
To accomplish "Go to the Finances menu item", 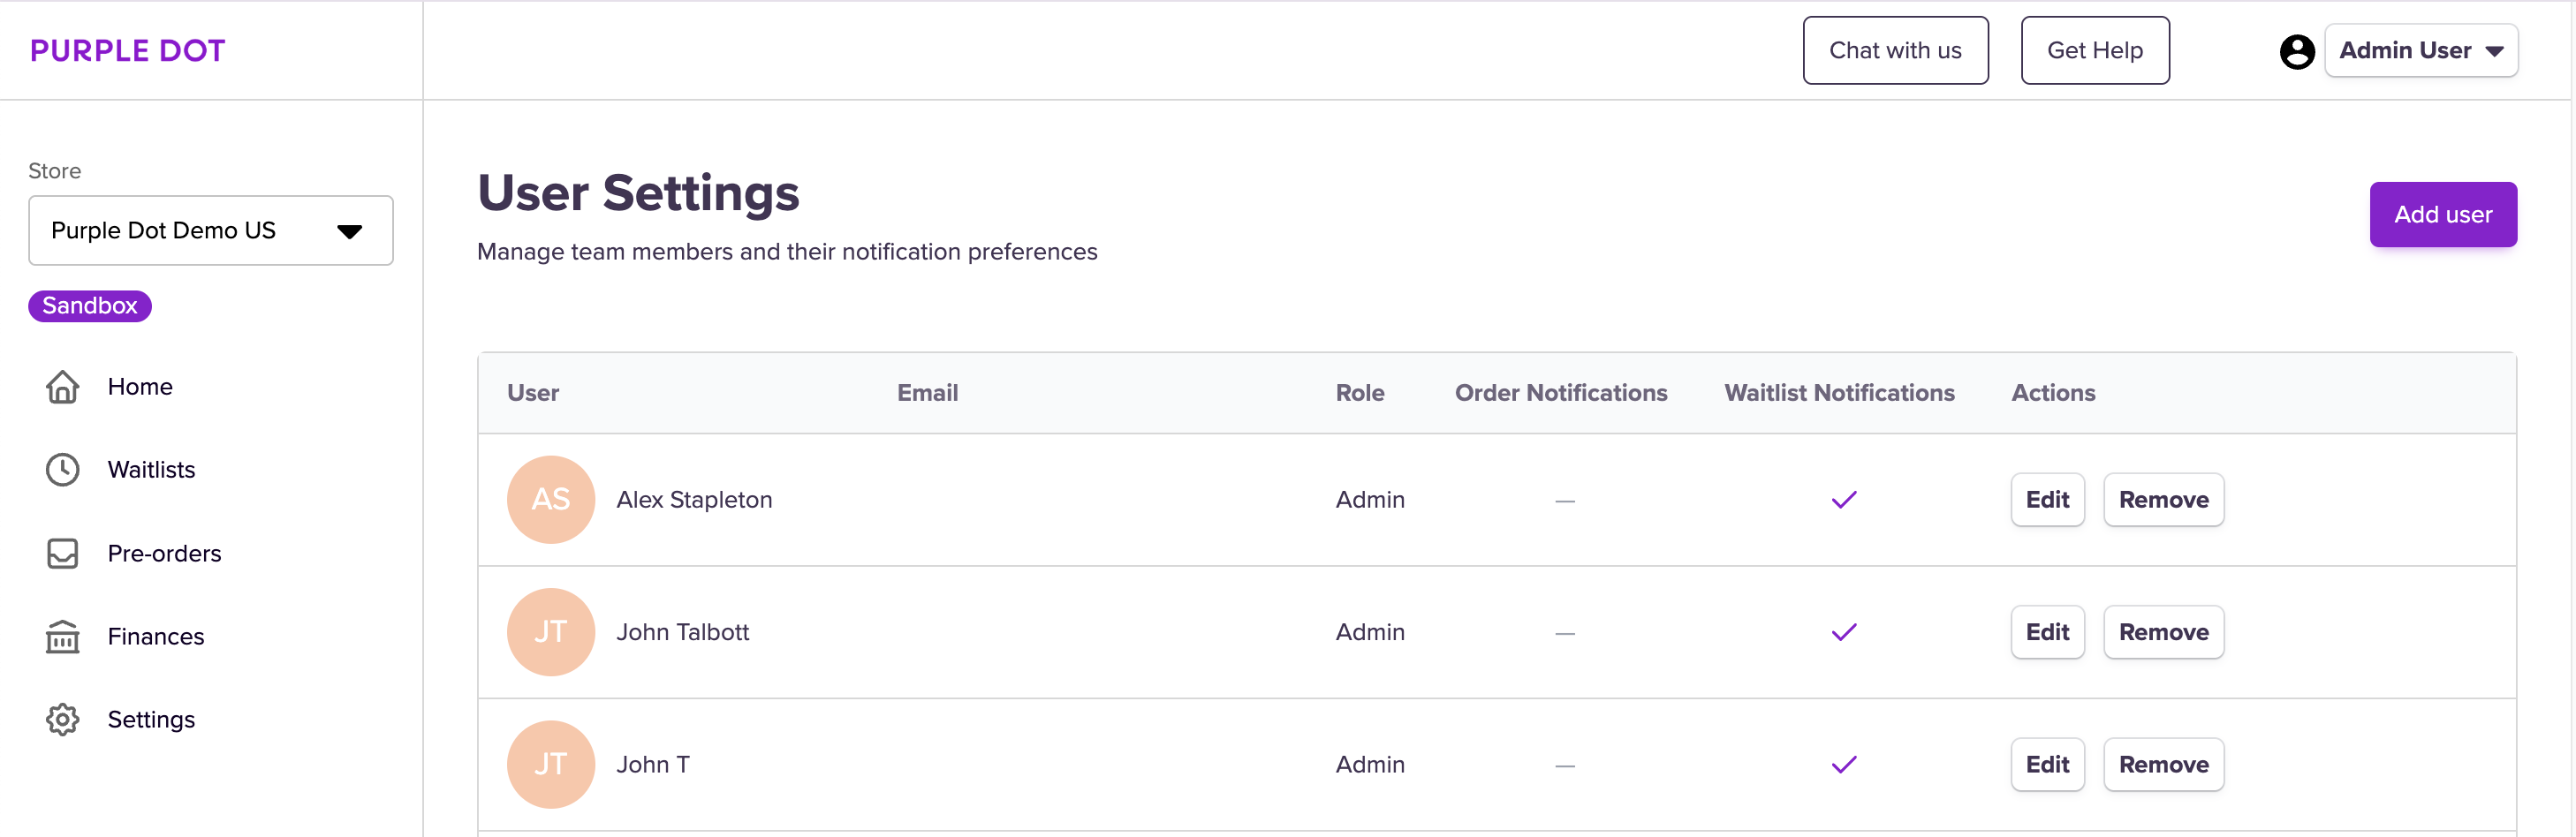I will [155, 636].
